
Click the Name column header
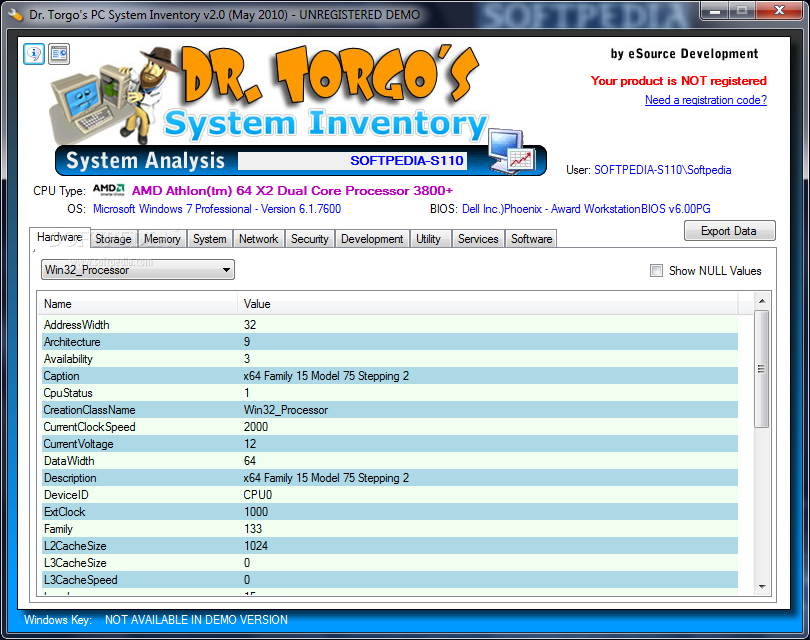click(137, 304)
